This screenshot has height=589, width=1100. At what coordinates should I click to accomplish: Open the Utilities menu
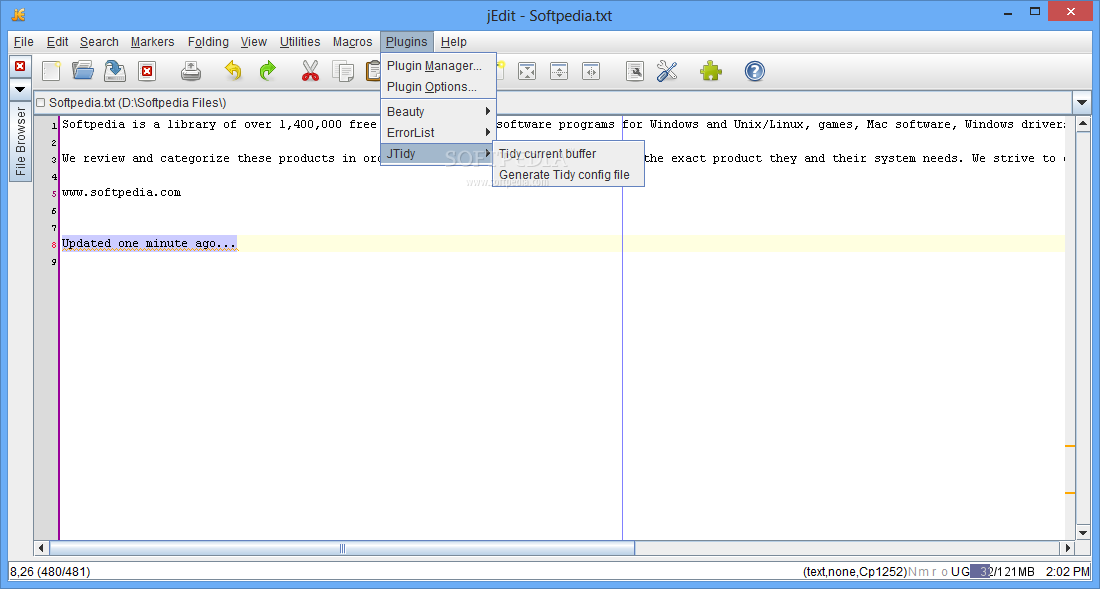pos(300,42)
